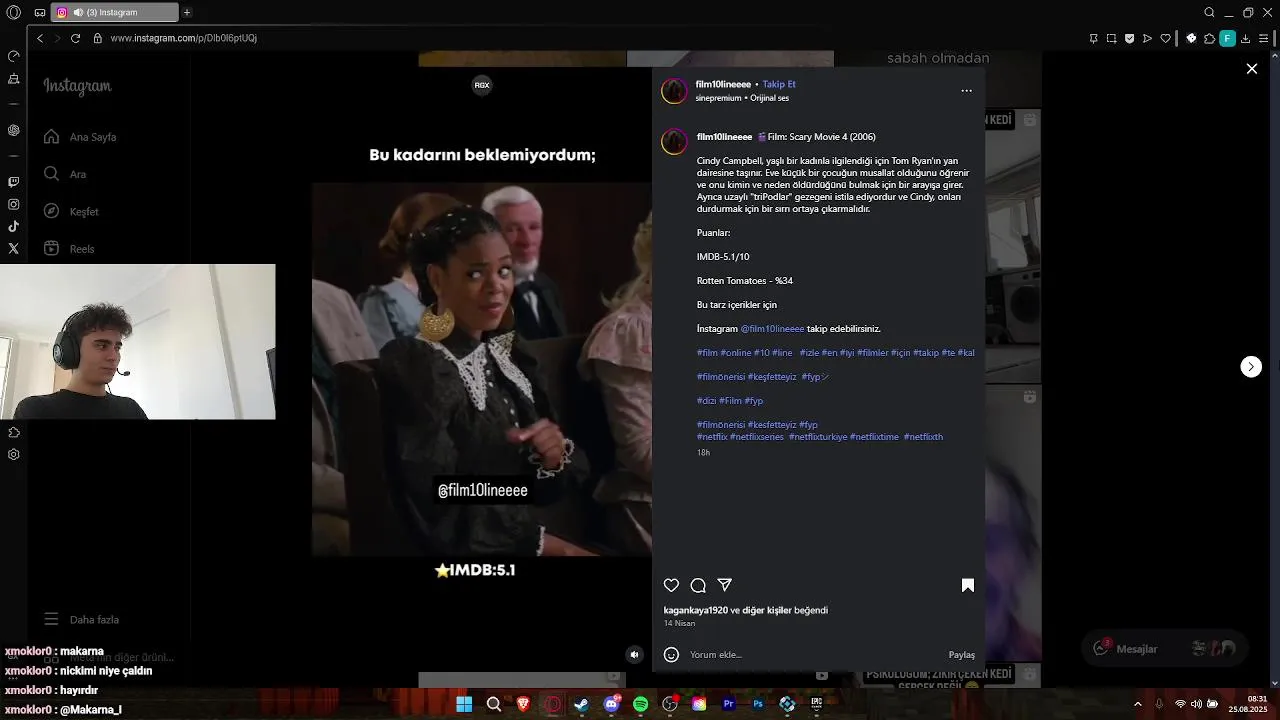Open a new browser tab
Screen dimensions: 1280x720
click(x=187, y=12)
